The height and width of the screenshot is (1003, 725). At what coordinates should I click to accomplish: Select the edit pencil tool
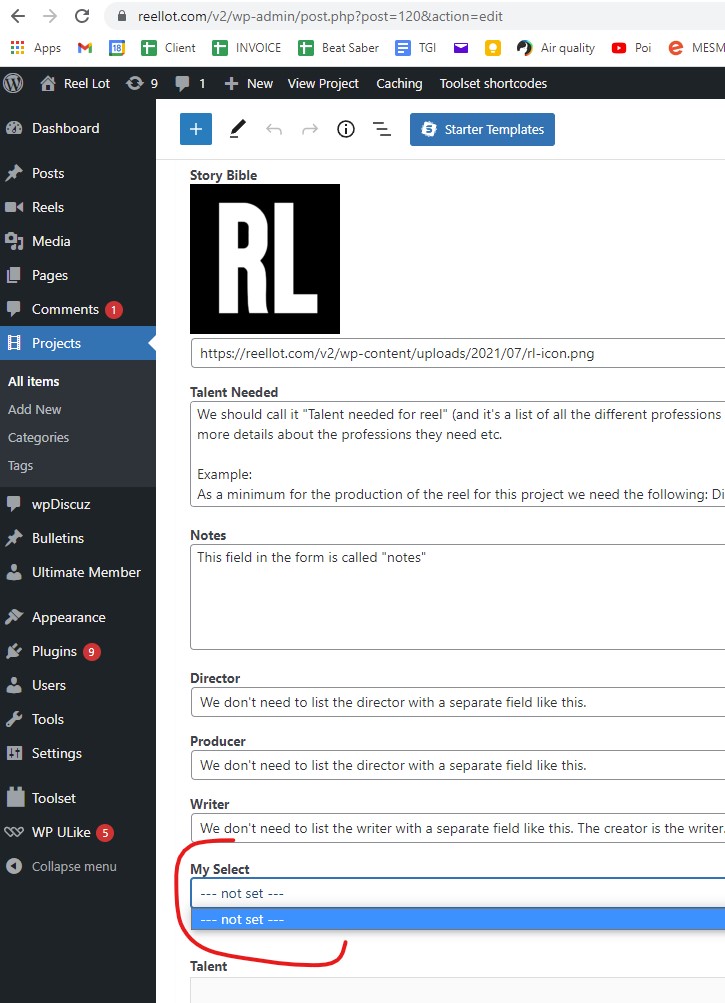tap(238, 129)
